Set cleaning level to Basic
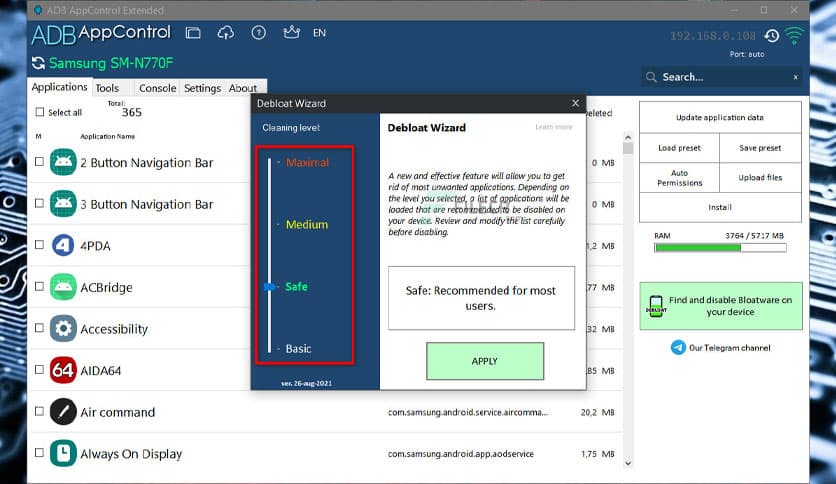This screenshot has width=836, height=484. tap(298, 349)
